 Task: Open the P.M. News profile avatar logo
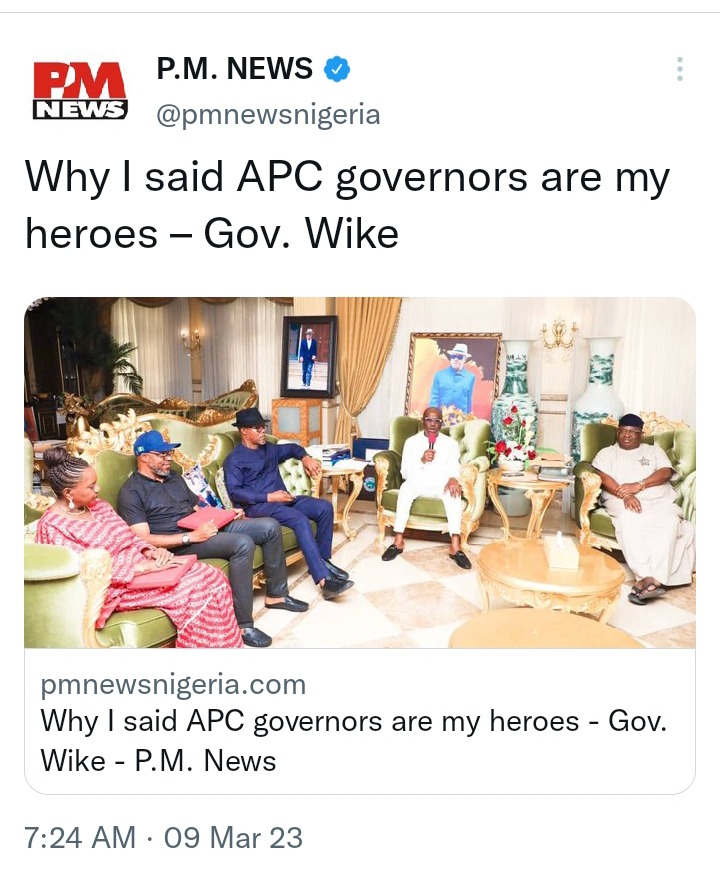79,91
